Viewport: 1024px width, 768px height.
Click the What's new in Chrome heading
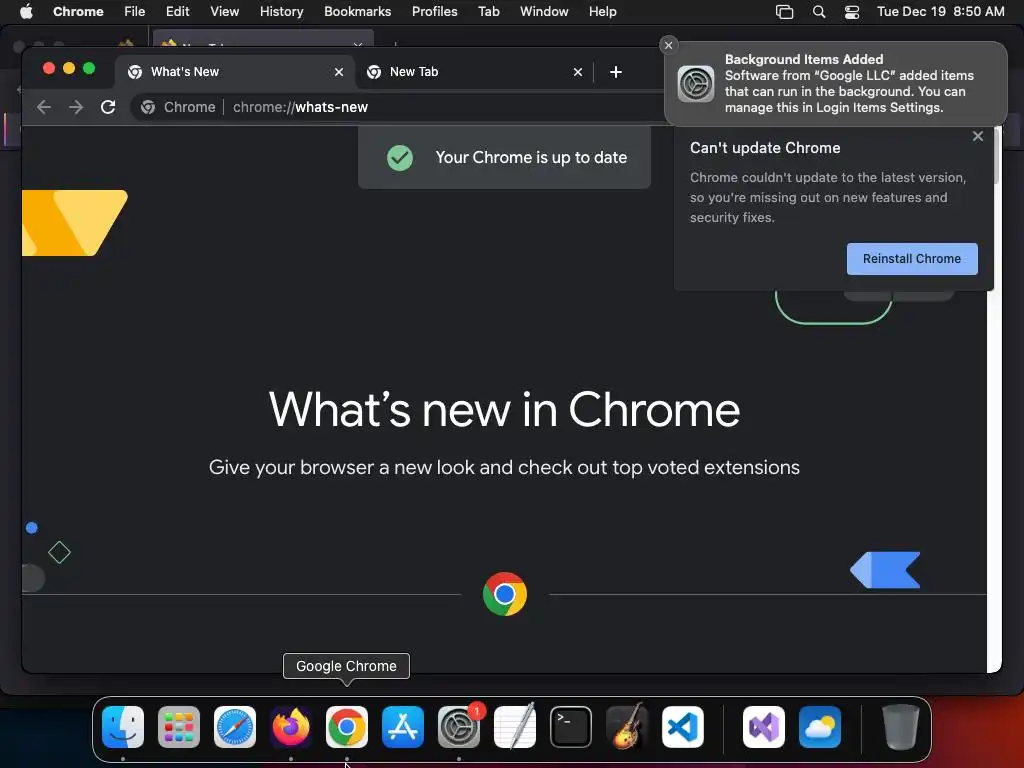click(x=504, y=410)
